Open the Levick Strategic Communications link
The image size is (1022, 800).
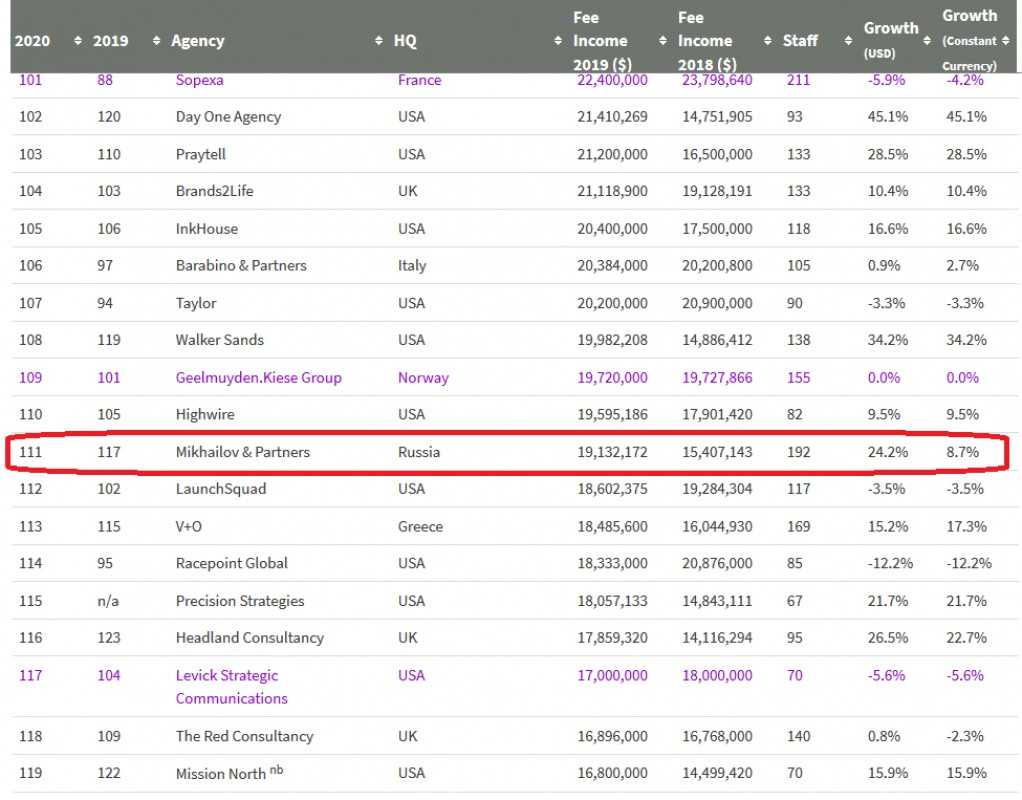coord(231,687)
